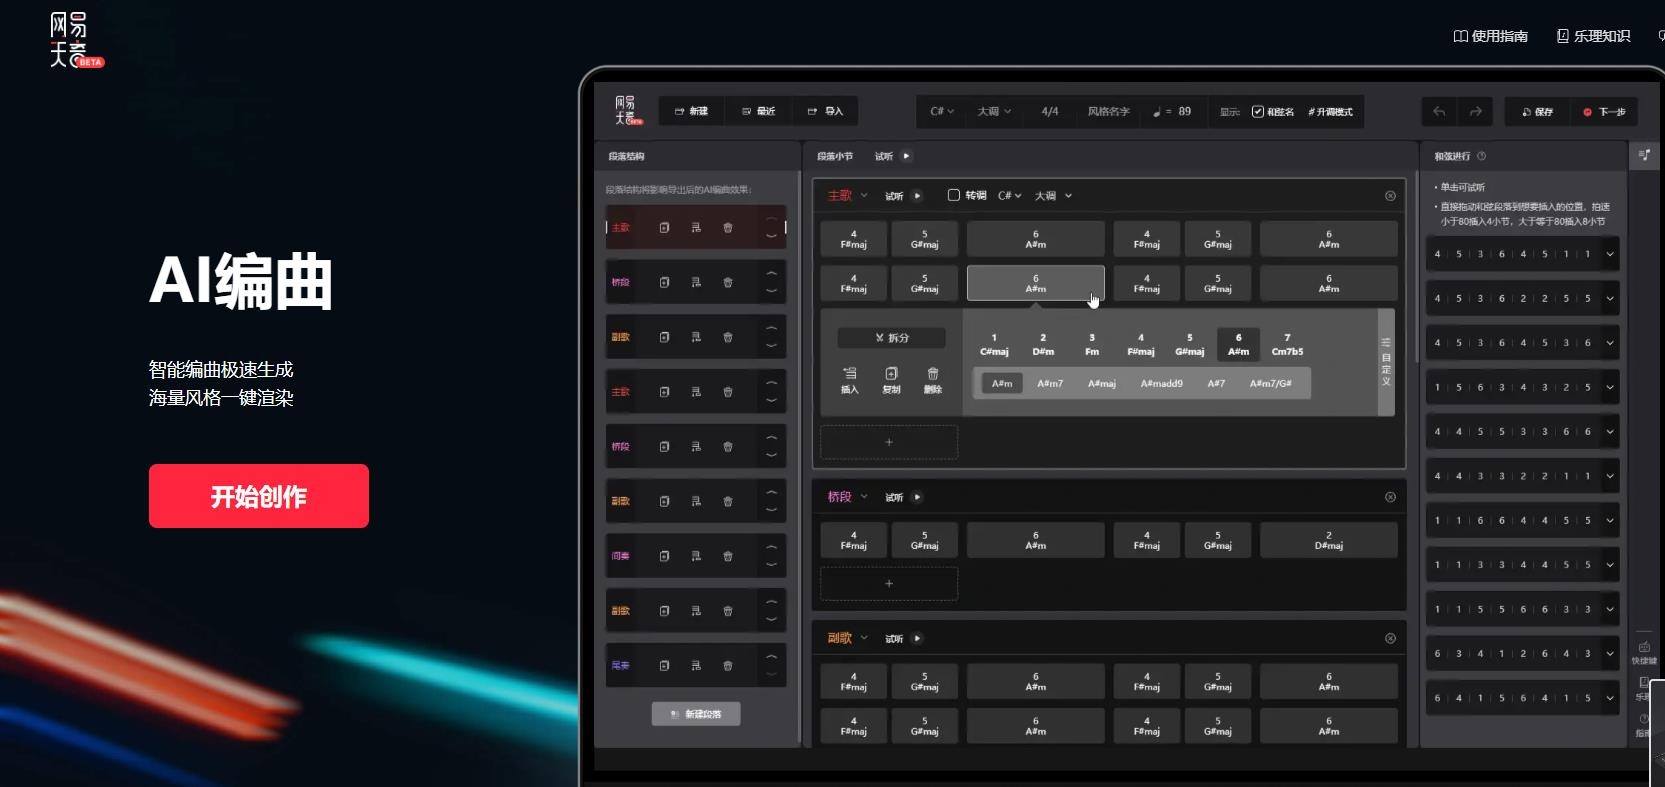Click the 删除 delete trash icon in chord popup

point(933,380)
